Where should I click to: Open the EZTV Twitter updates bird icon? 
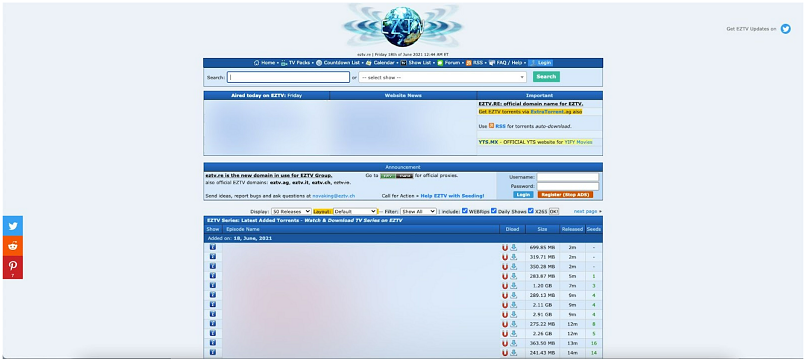pos(785,29)
